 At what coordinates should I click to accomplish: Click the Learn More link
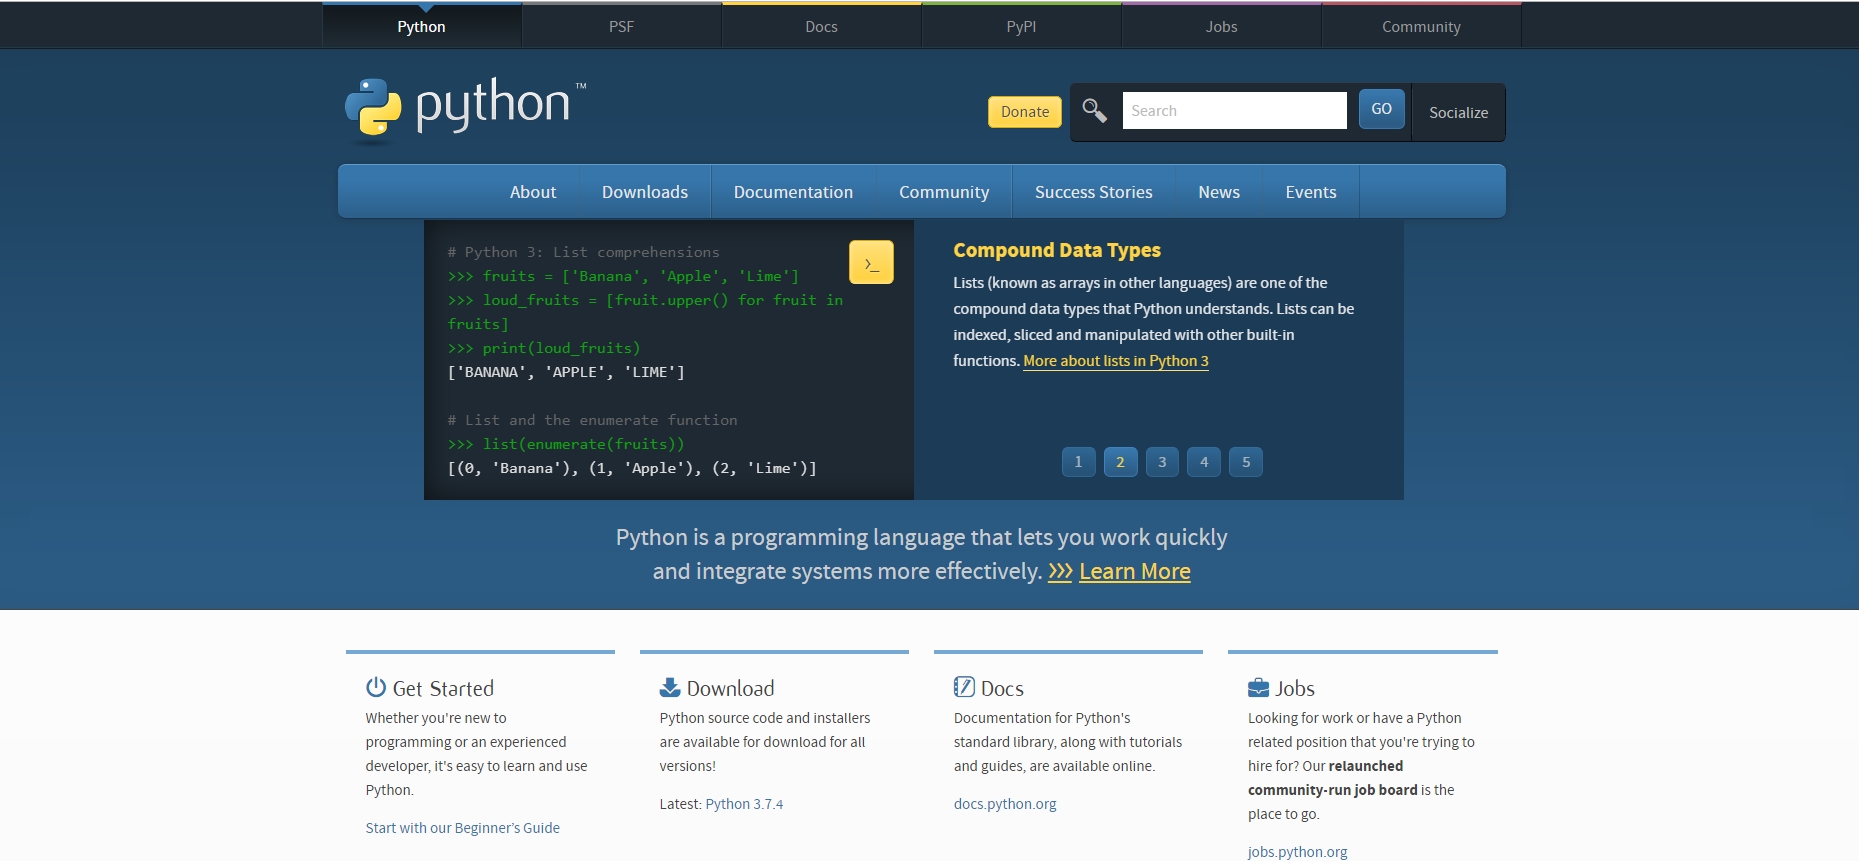[1135, 572]
